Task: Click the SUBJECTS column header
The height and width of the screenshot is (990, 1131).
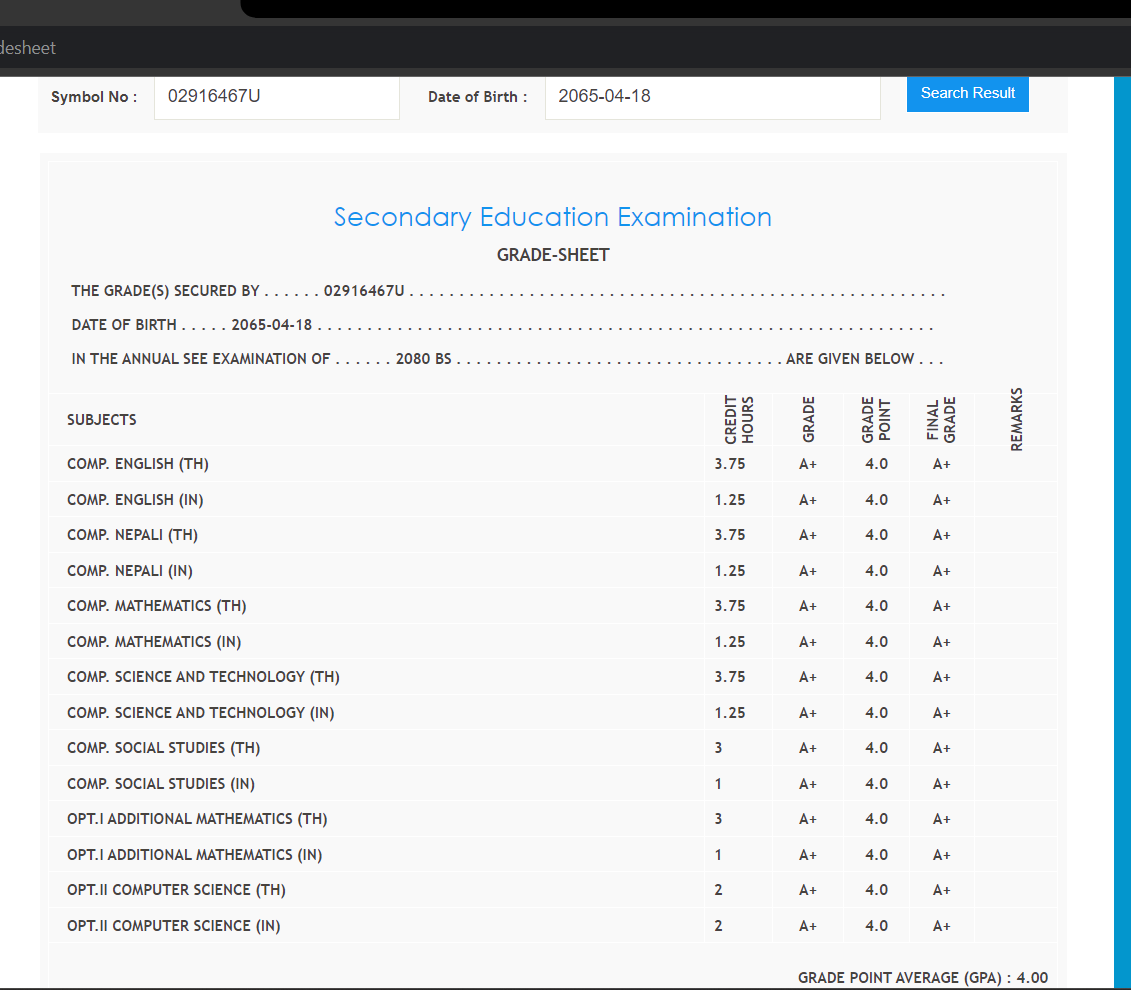Action: [x=102, y=420]
